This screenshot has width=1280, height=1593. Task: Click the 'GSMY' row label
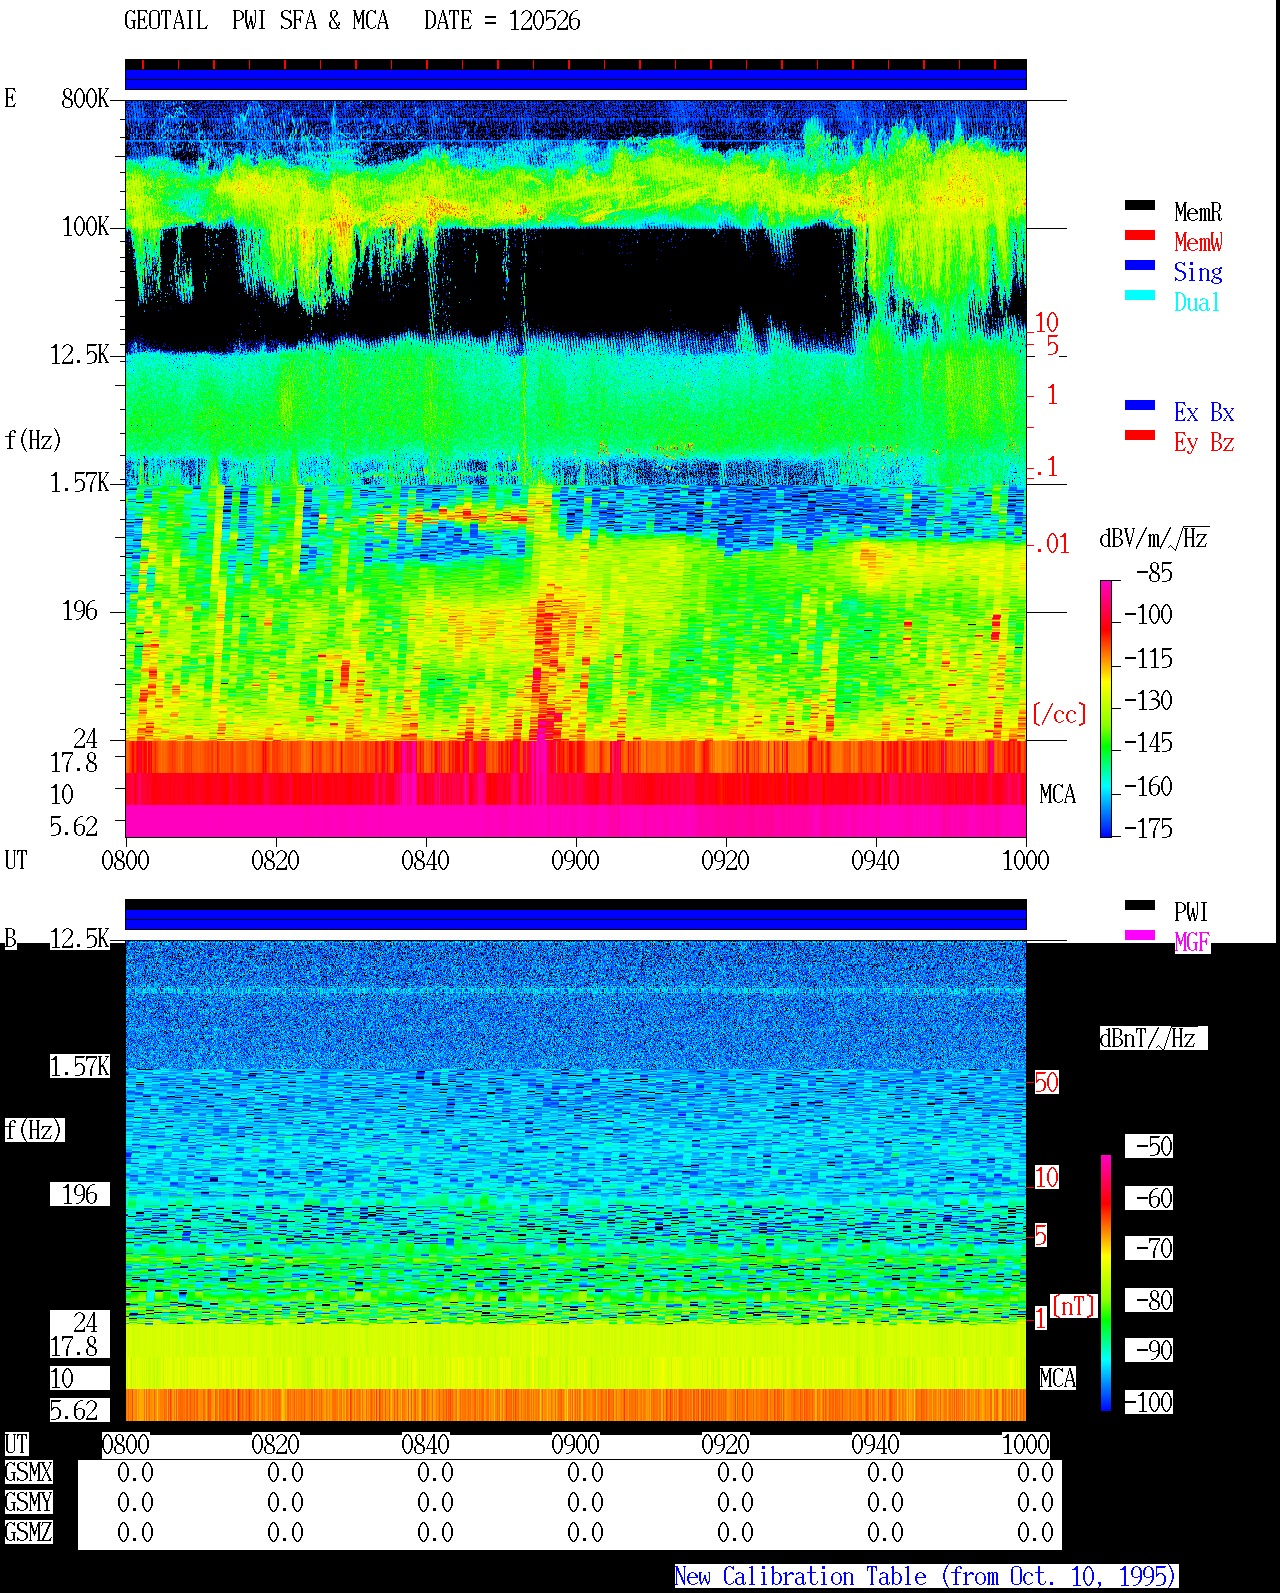pos(28,1502)
